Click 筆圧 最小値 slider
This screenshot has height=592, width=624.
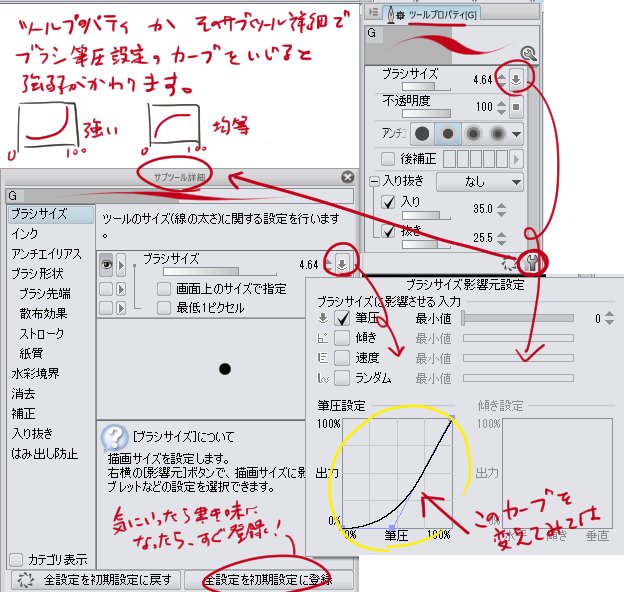(517, 317)
